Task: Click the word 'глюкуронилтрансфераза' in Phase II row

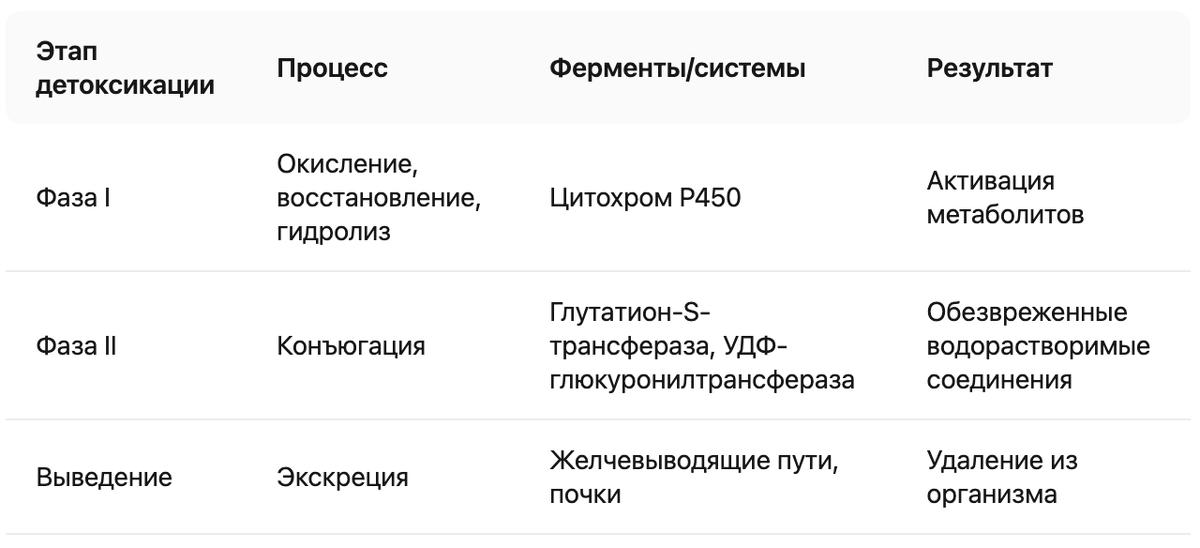Action: pyautogui.click(x=701, y=380)
